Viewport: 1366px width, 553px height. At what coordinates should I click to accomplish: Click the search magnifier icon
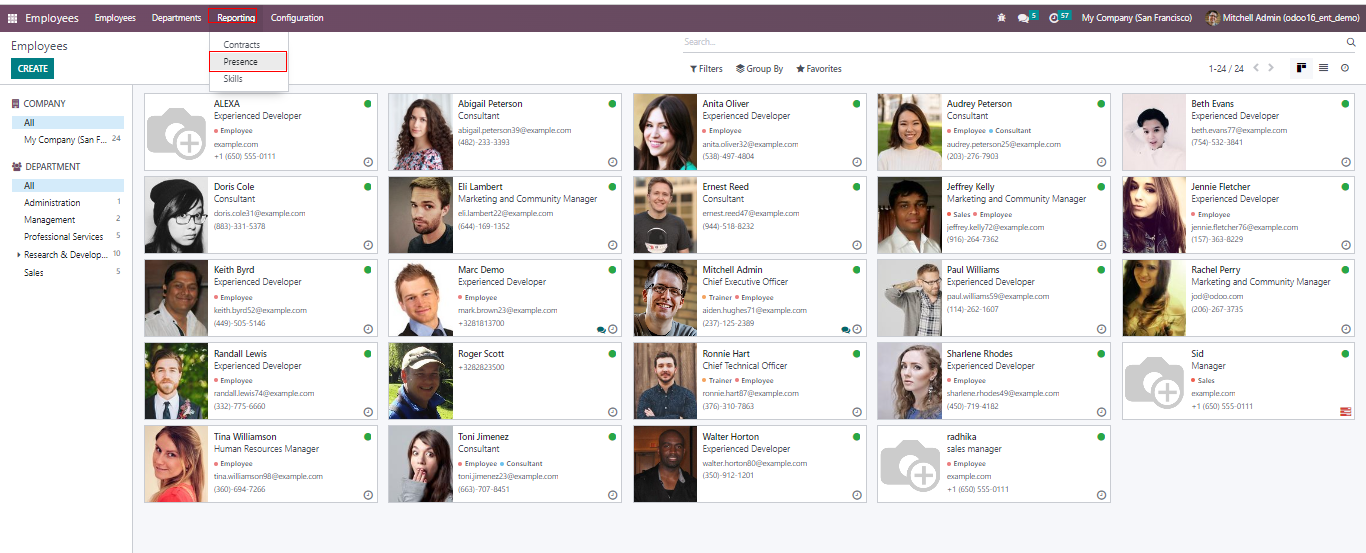point(1351,42)
